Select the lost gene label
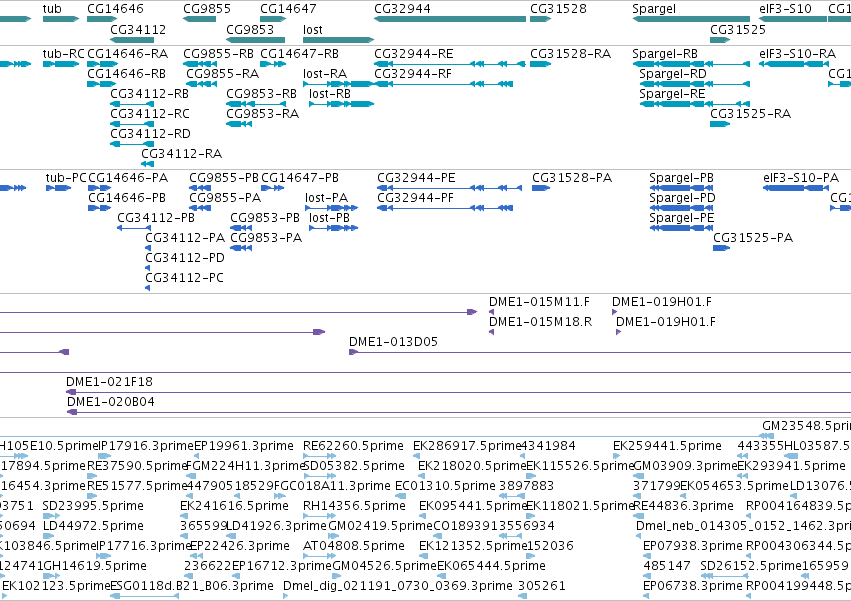This screenshot has height=601, width=851. click(313, 29)
